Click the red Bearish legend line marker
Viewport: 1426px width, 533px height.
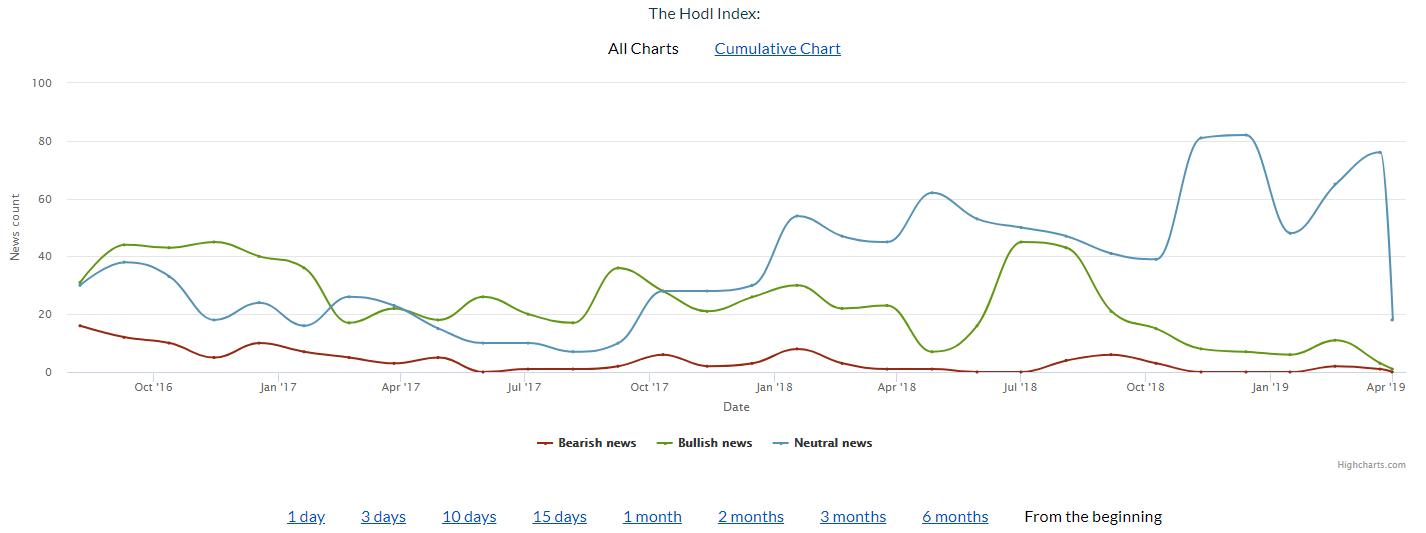pos(545,443)
